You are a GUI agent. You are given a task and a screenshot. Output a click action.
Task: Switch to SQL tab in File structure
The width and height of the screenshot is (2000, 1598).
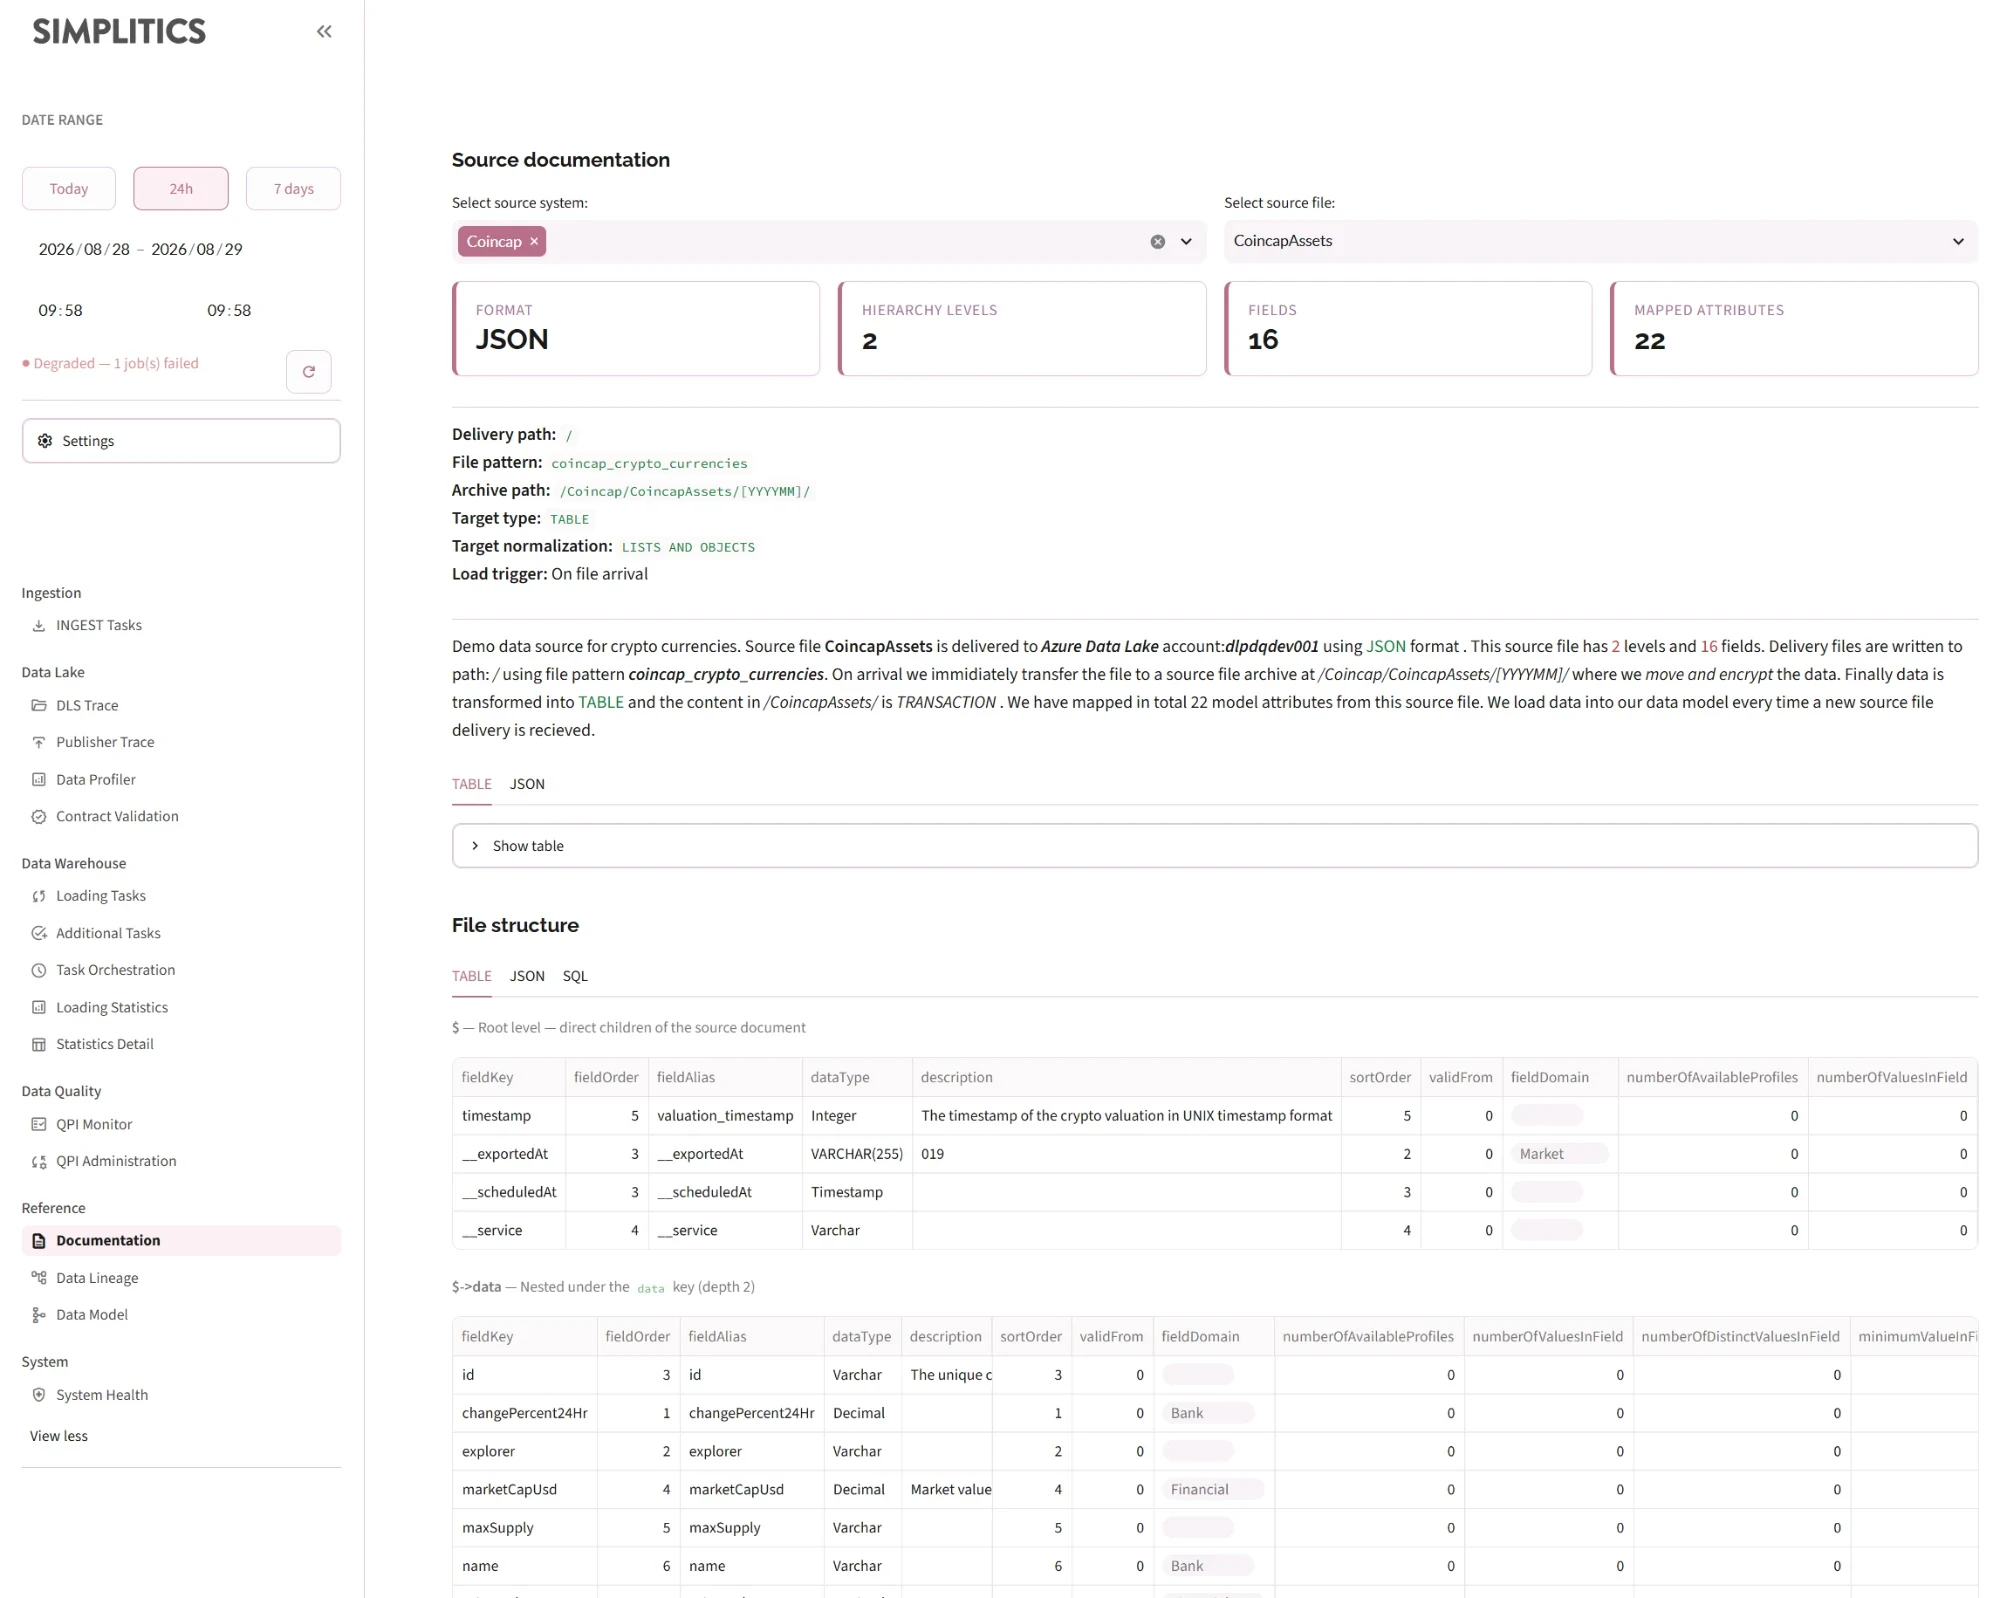point(575,976)
